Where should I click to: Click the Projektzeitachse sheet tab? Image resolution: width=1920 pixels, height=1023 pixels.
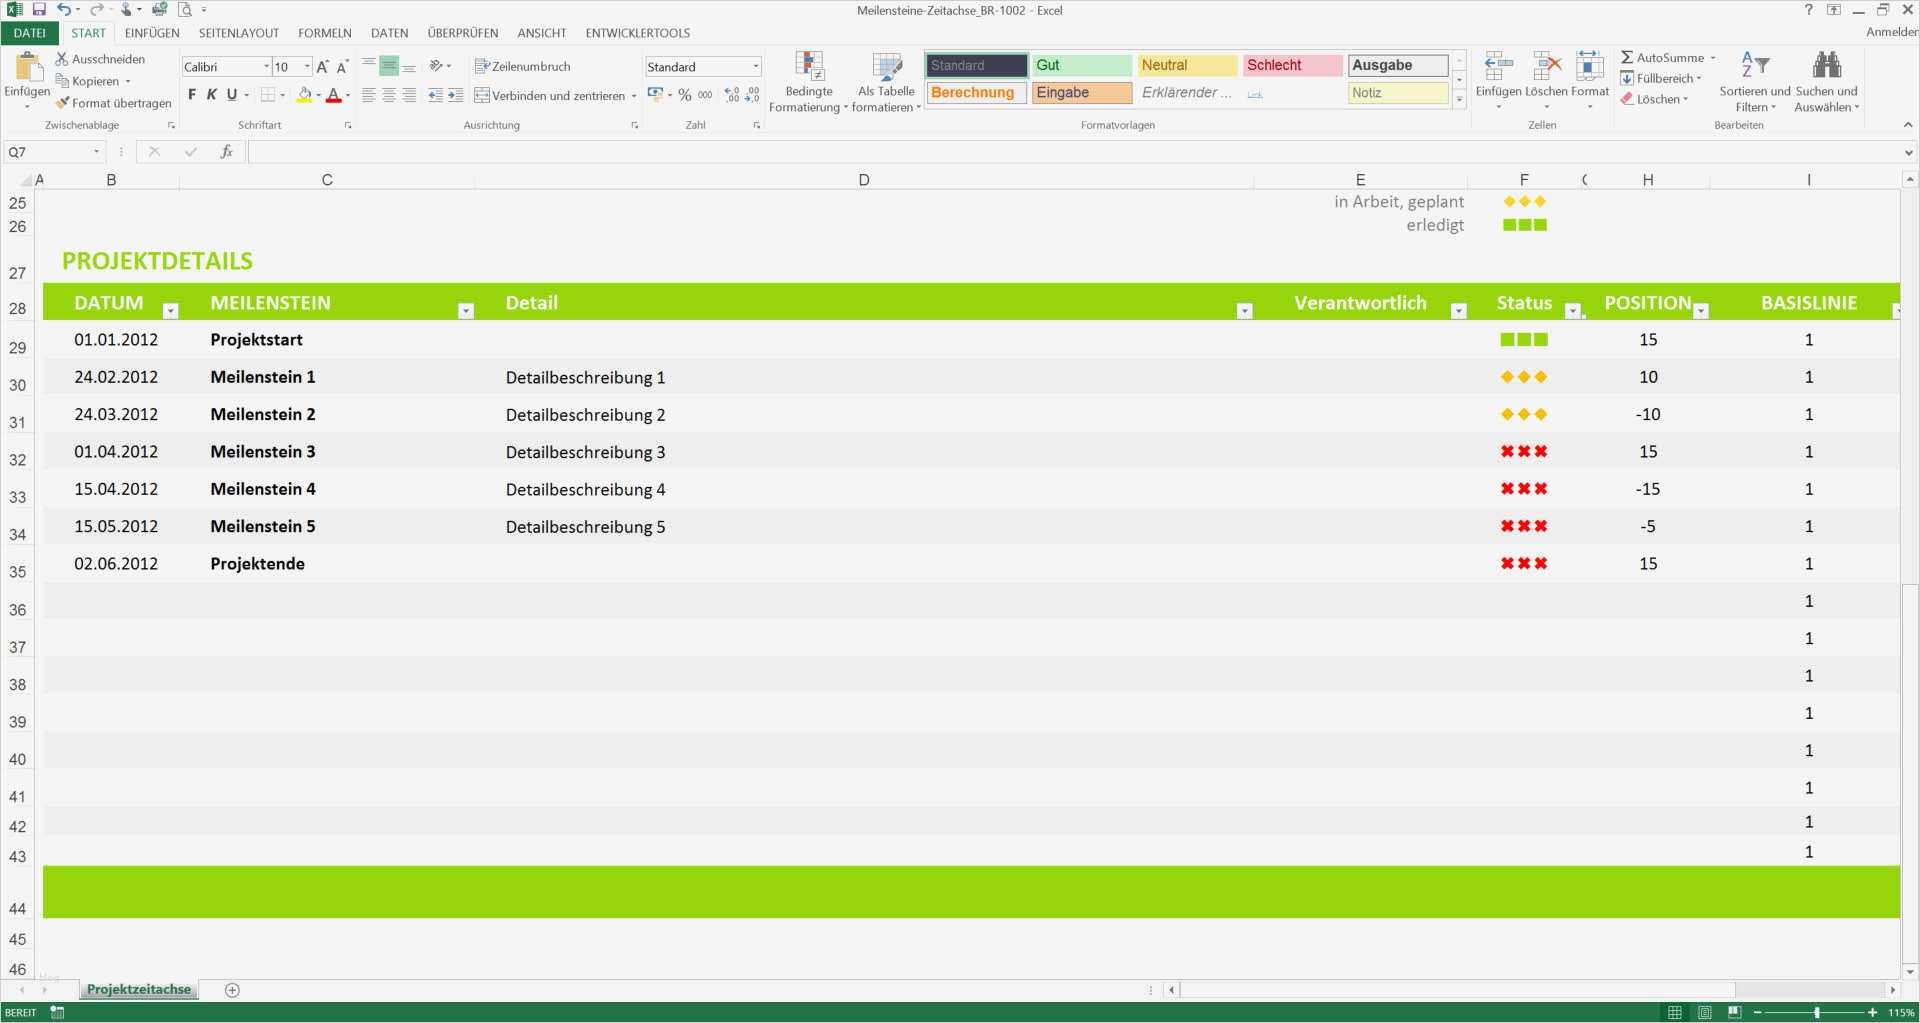[x=138, y=989]
